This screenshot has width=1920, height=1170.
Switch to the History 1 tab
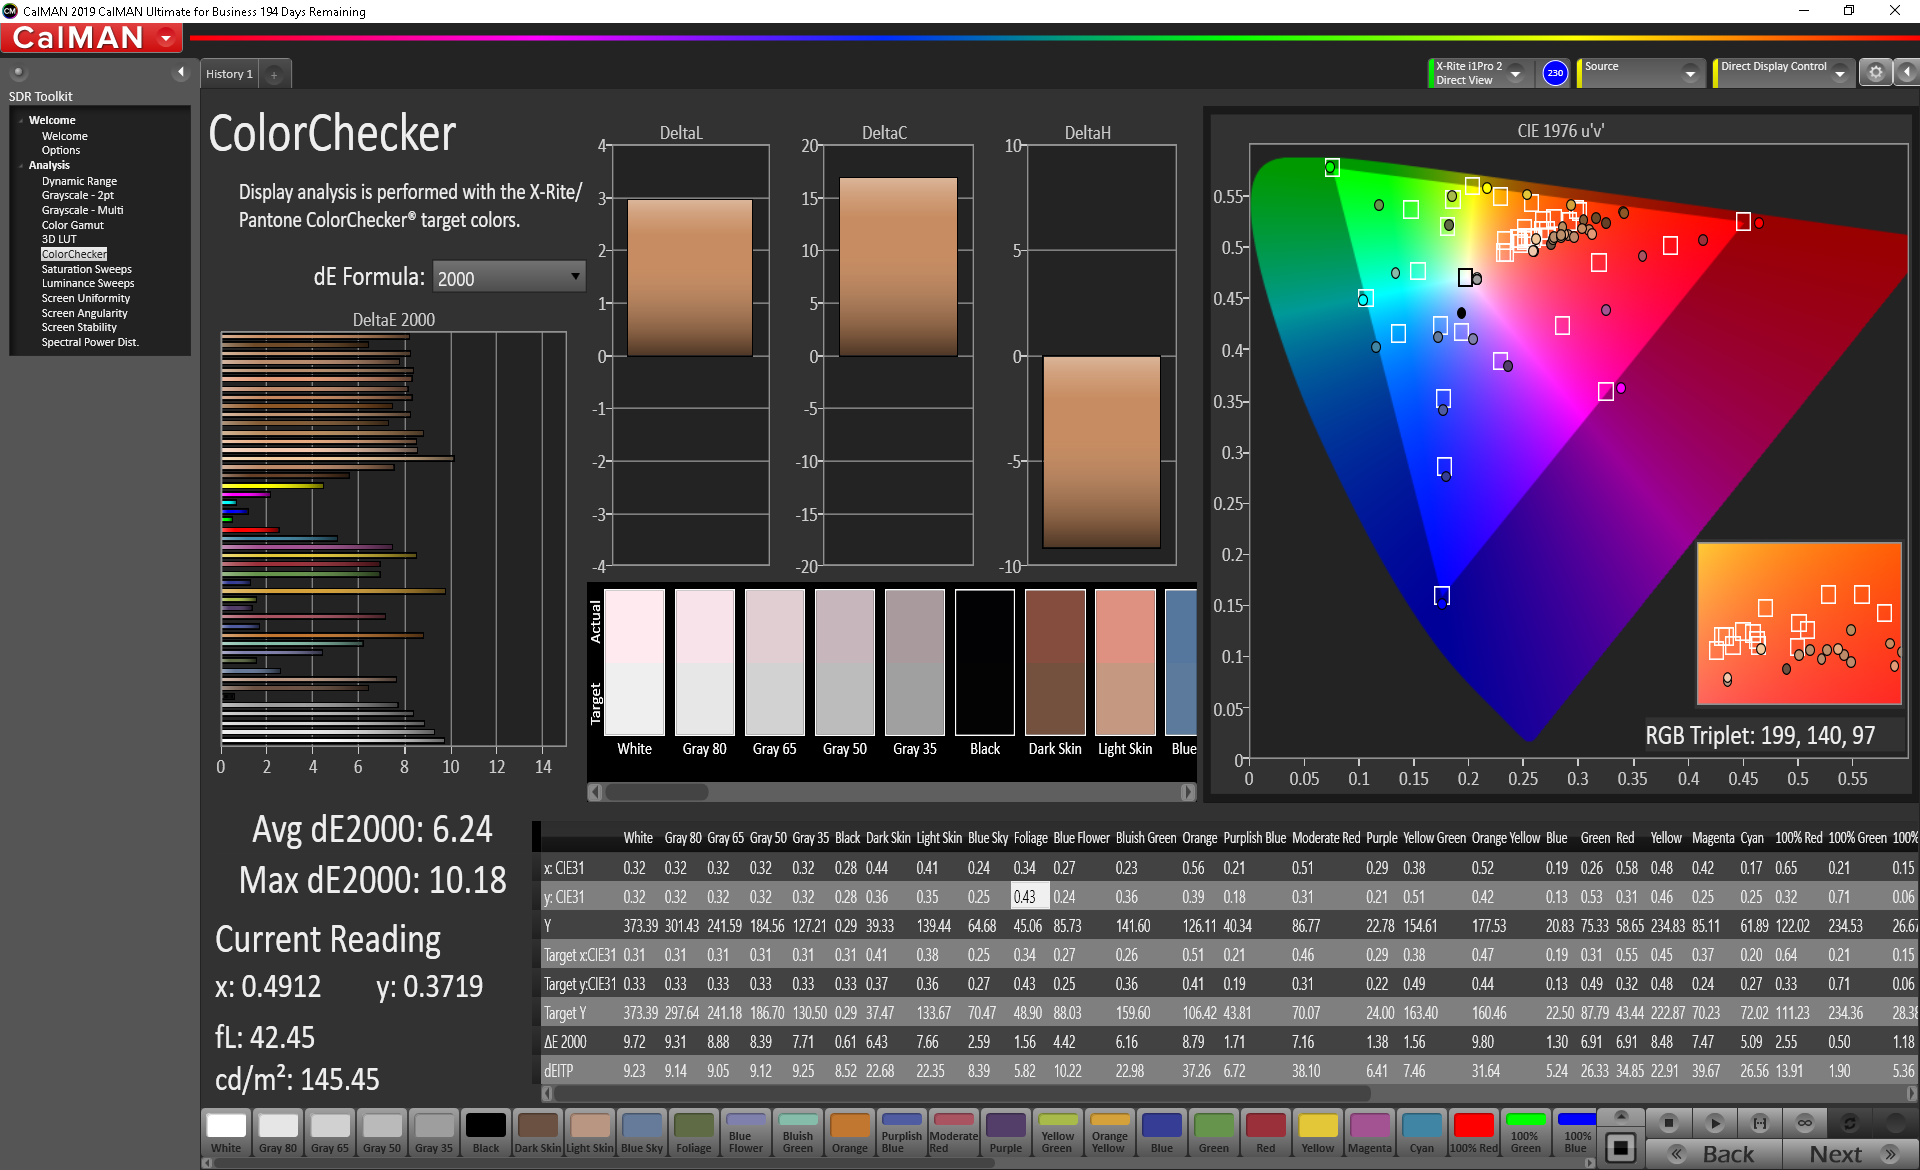click(x=229, y=74)
